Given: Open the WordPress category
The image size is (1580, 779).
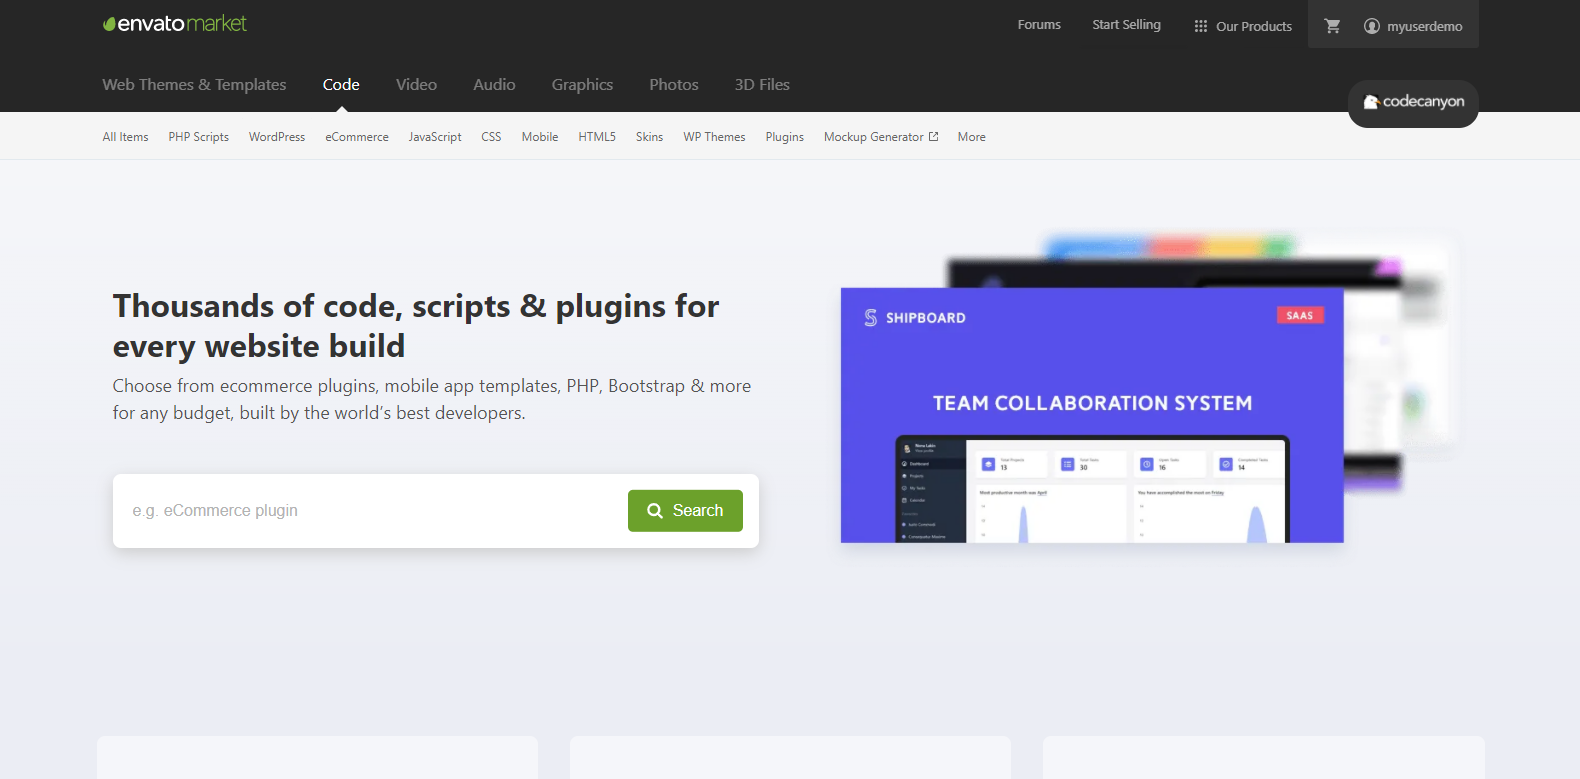Looking at the screenshot, I should coord(277,137).
